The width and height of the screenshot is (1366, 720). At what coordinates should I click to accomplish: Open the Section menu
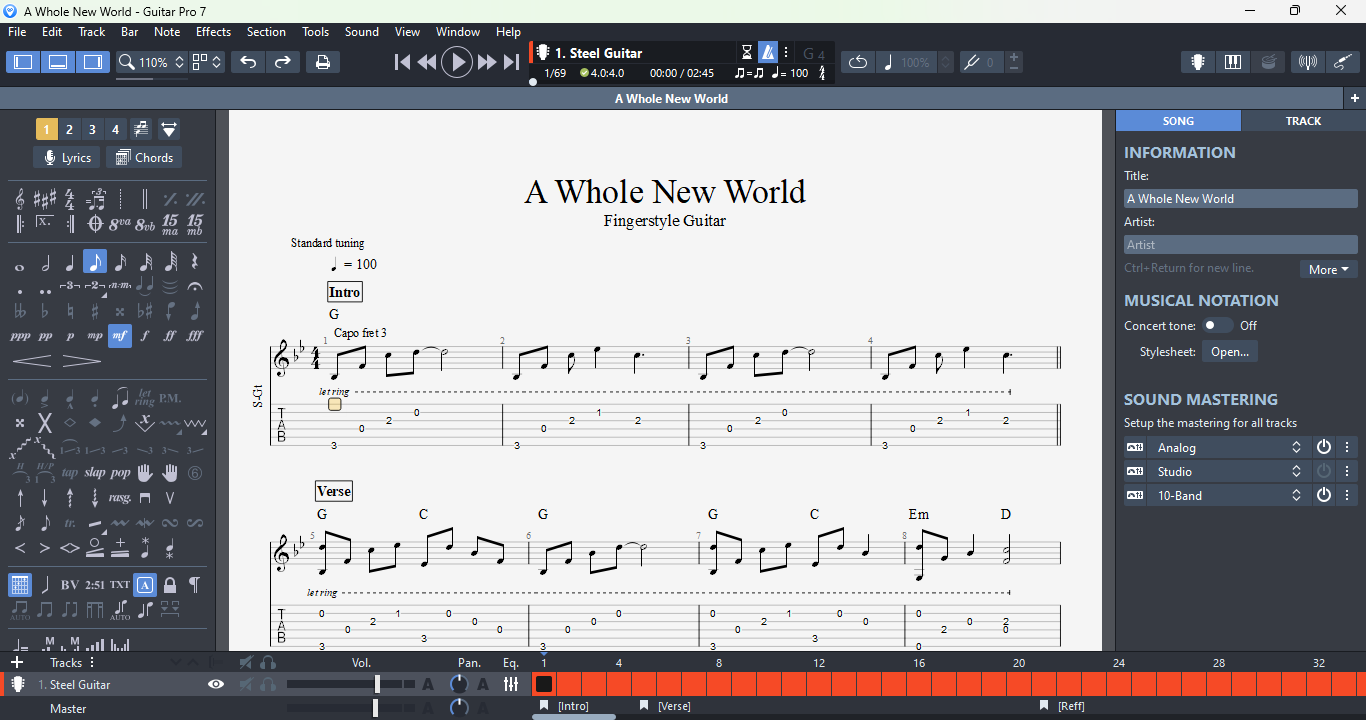point(266,32)
